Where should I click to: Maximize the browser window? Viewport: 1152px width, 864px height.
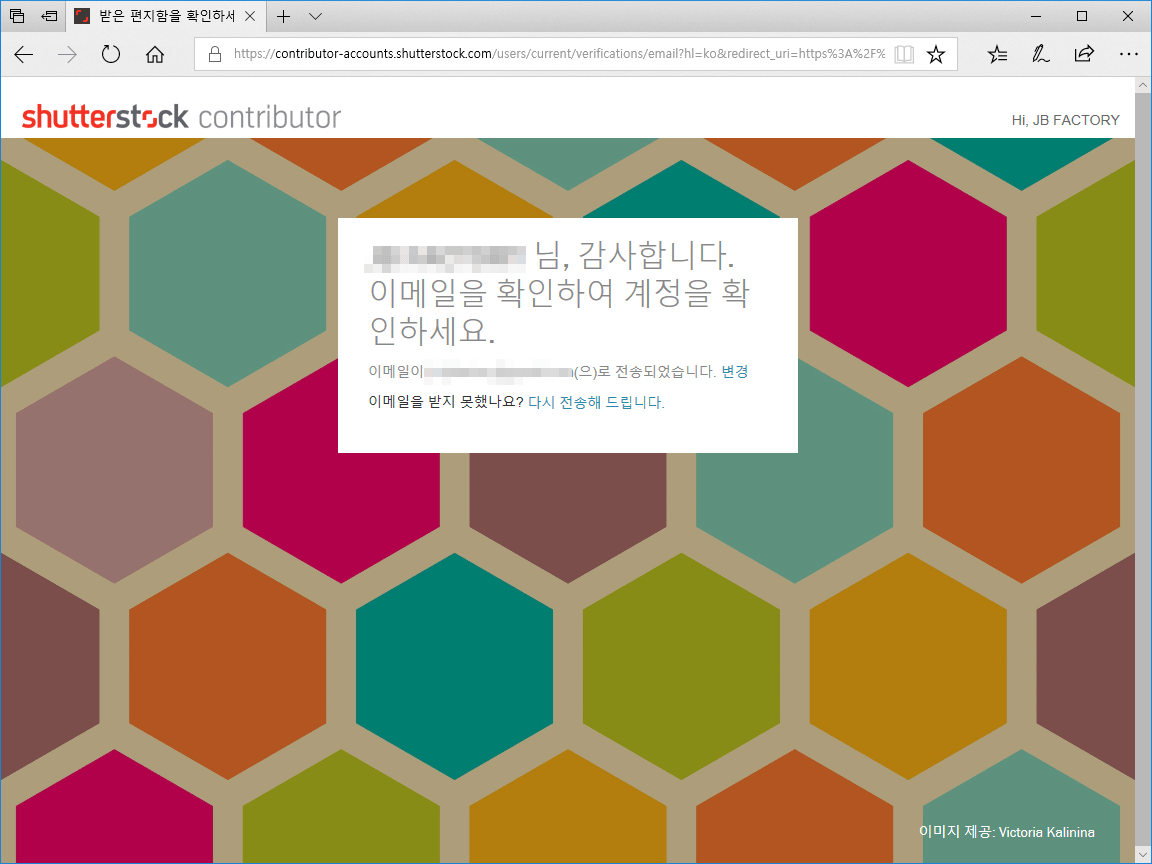[1081, 16]
